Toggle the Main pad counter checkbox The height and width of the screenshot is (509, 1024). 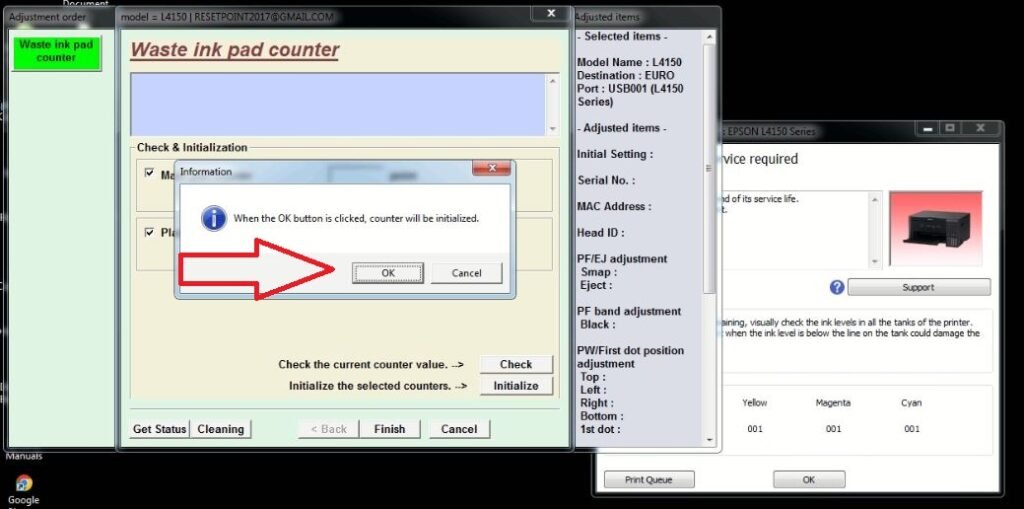(150, 173)
